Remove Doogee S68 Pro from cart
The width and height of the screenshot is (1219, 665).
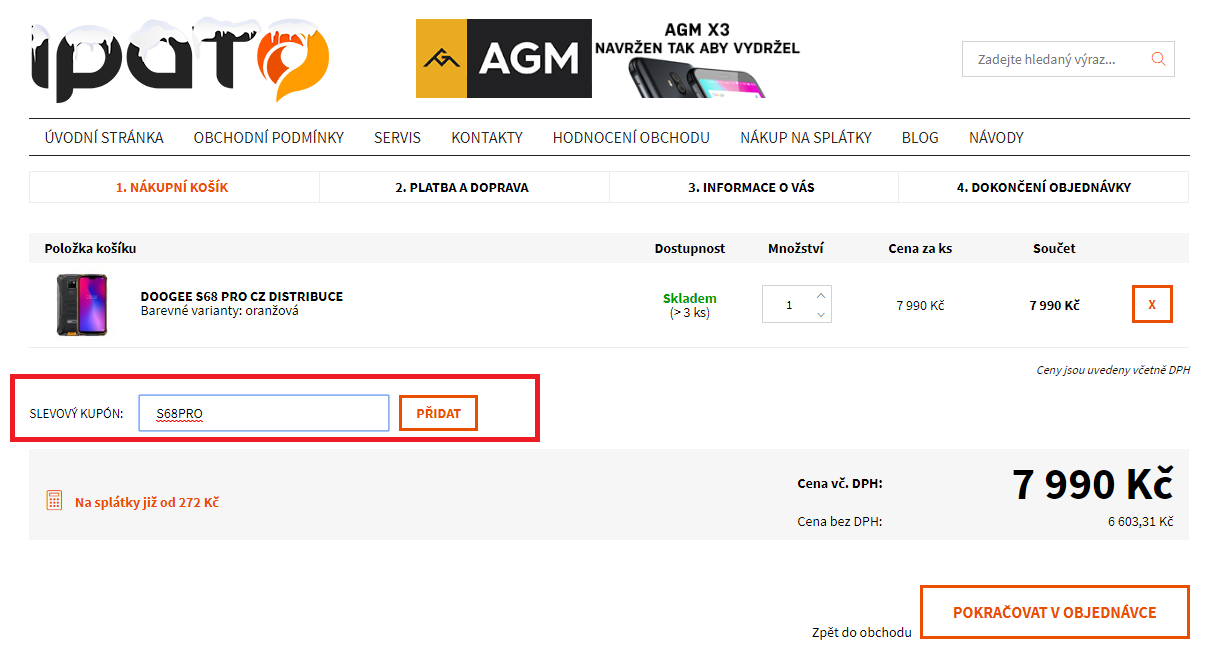pos(1152,305)
